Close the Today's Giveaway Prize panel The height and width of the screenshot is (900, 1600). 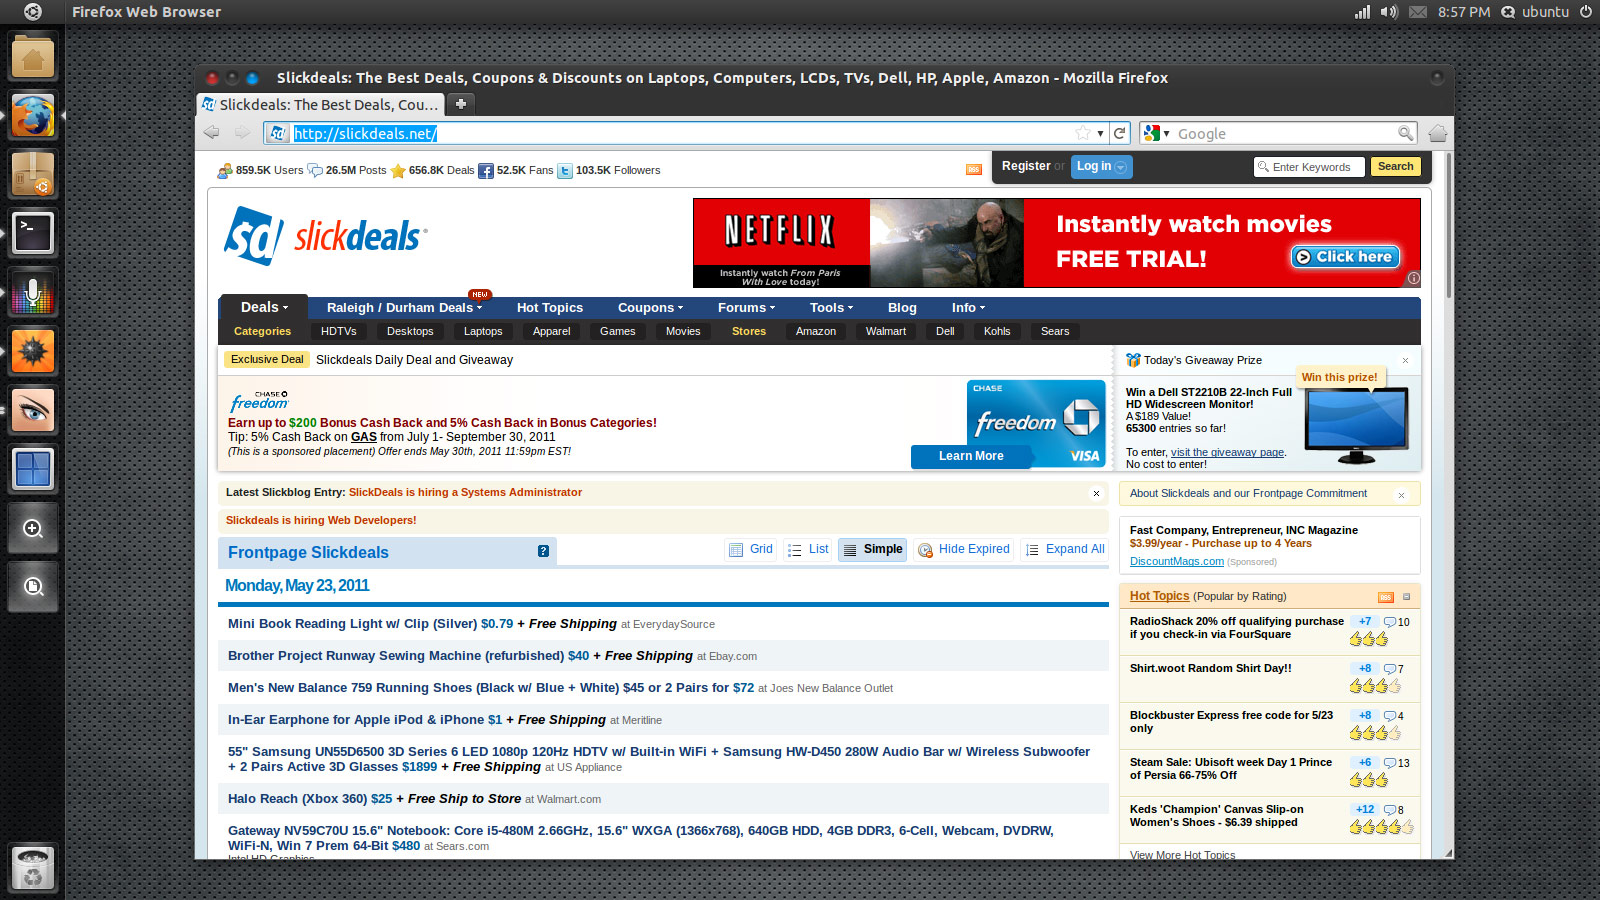click(1405, 361)
